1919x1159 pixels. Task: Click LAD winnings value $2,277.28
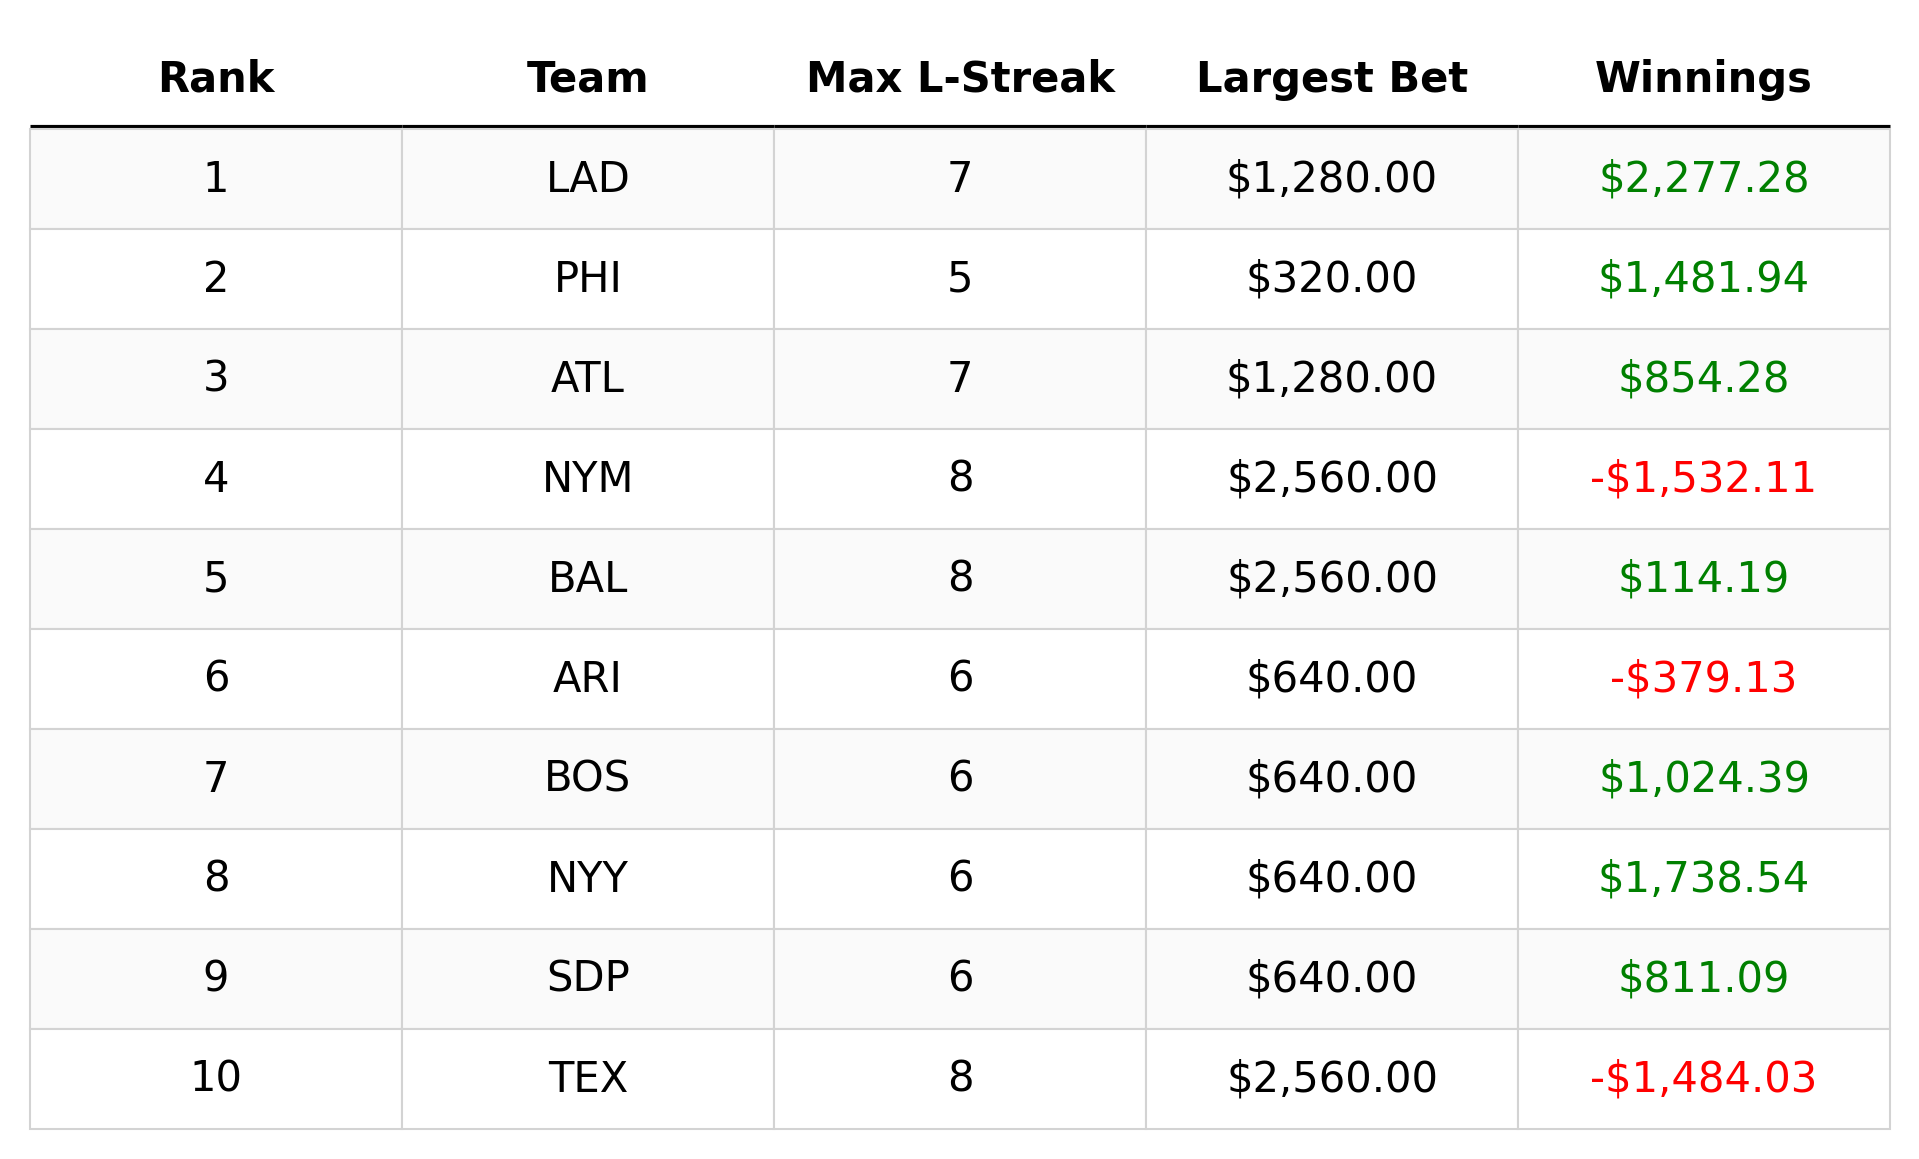click(1703, 179)
